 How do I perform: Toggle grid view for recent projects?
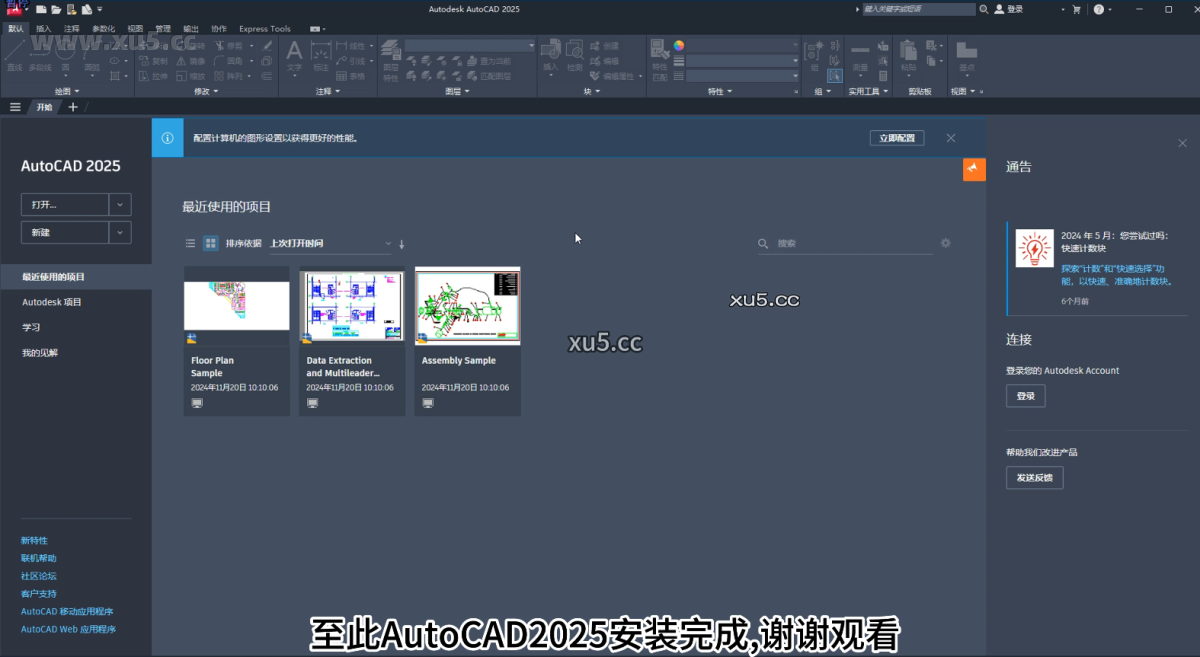coord(211,243)
